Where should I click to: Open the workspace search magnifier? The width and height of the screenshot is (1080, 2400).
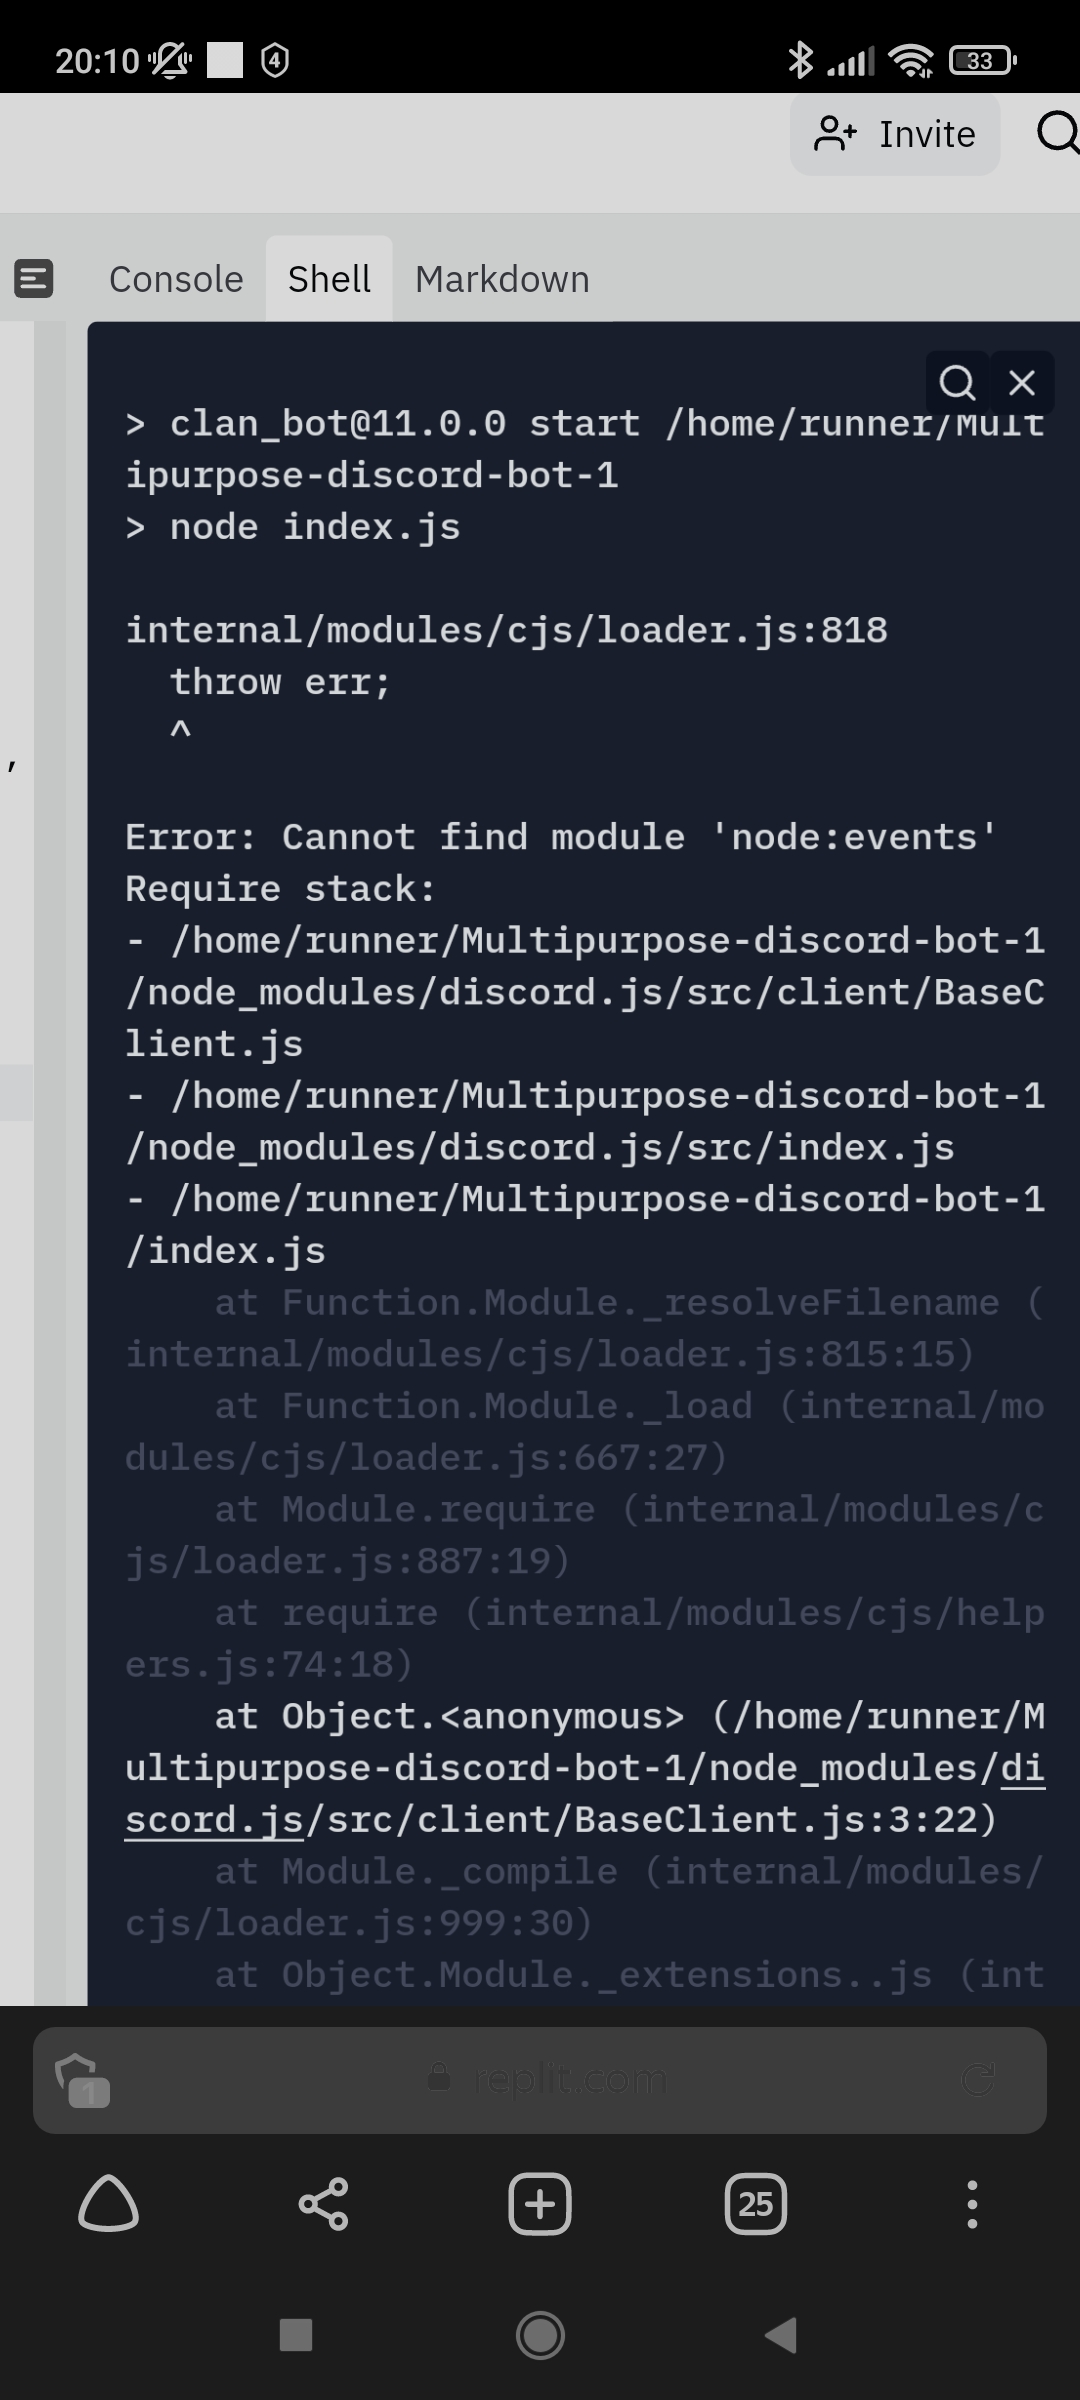point(1055,134)
